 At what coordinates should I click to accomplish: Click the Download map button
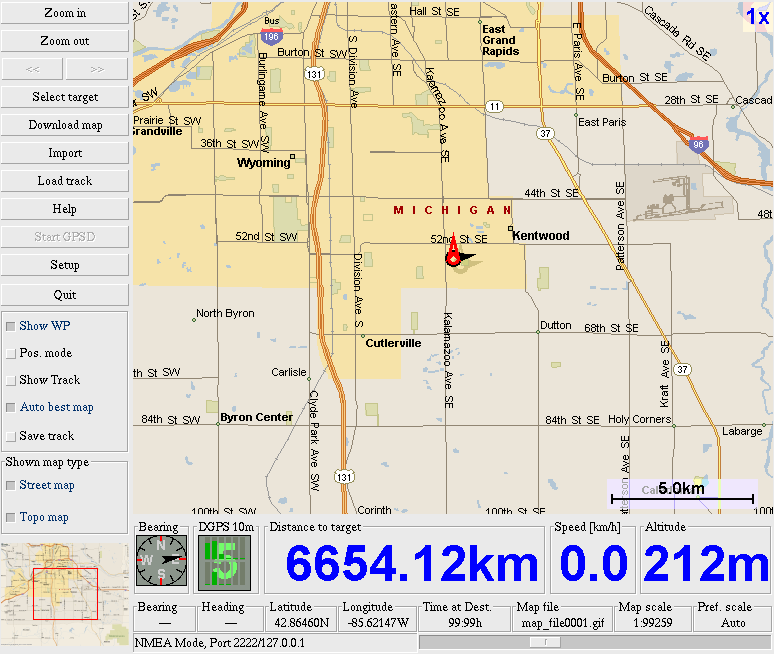point(65,125)
